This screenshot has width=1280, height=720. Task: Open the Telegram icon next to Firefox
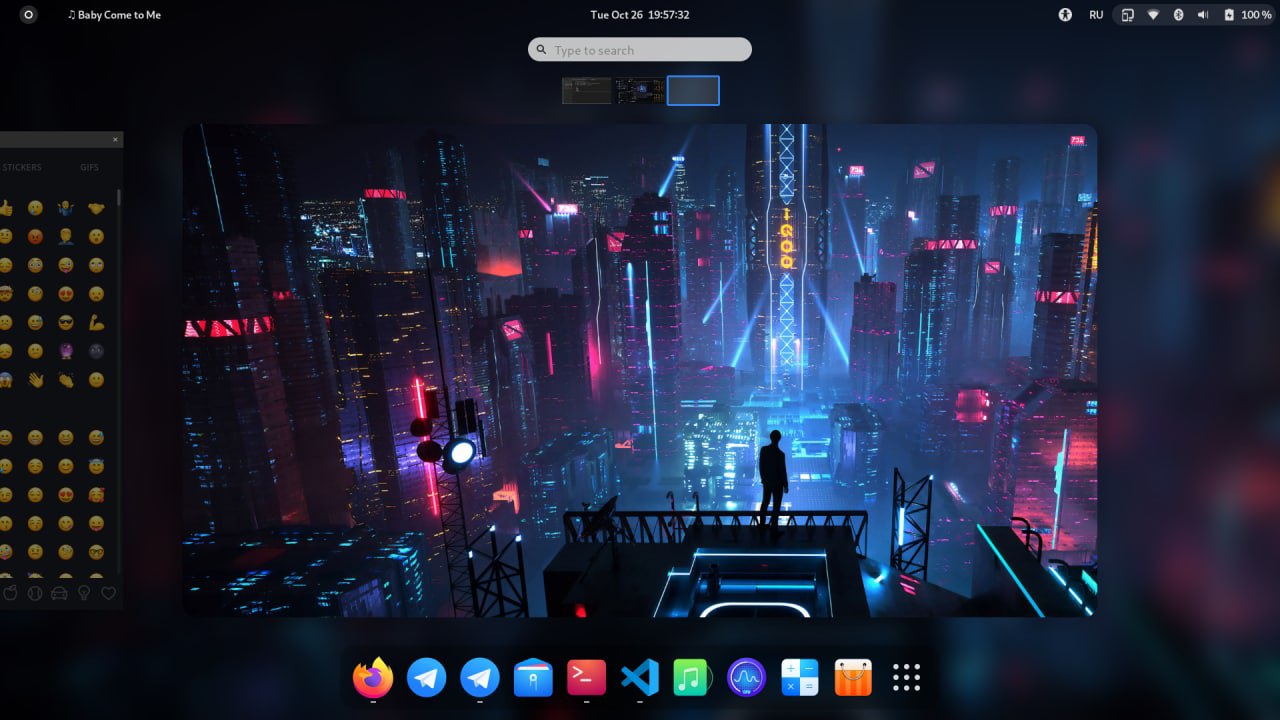coord(427,678)
